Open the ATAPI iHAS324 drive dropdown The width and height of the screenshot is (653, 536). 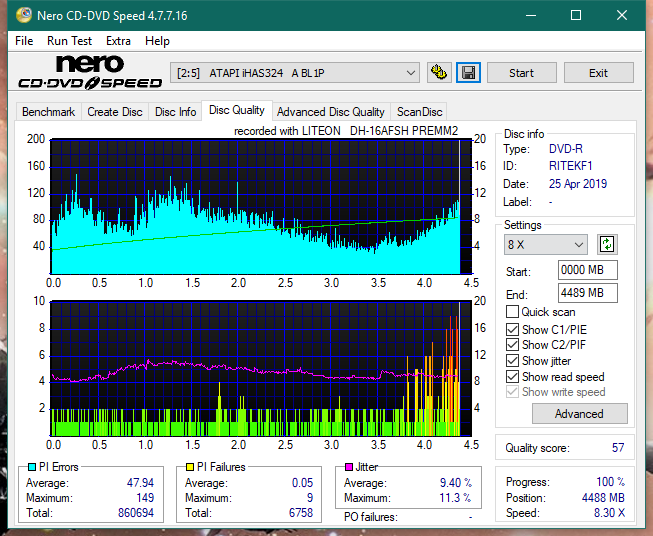(x=294, y=73)
